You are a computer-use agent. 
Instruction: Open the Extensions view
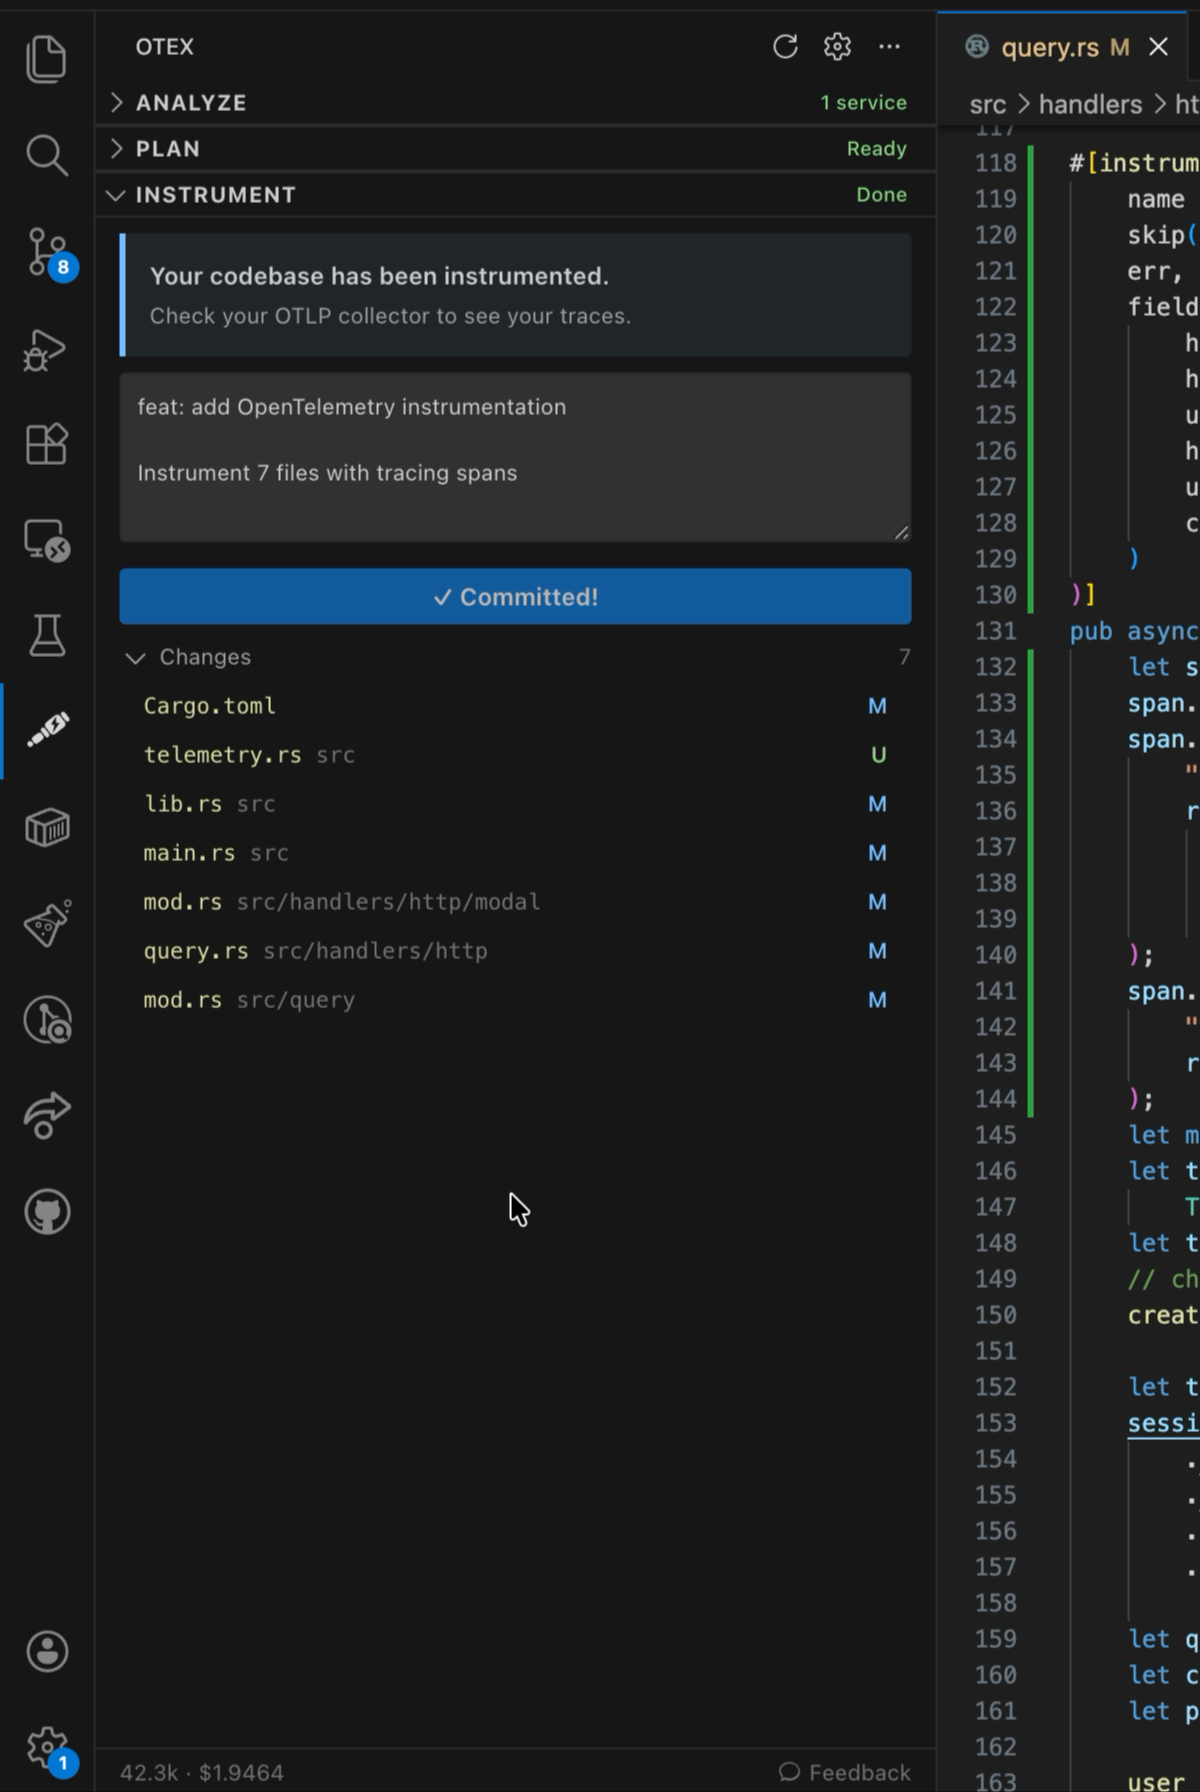point(46,444)
